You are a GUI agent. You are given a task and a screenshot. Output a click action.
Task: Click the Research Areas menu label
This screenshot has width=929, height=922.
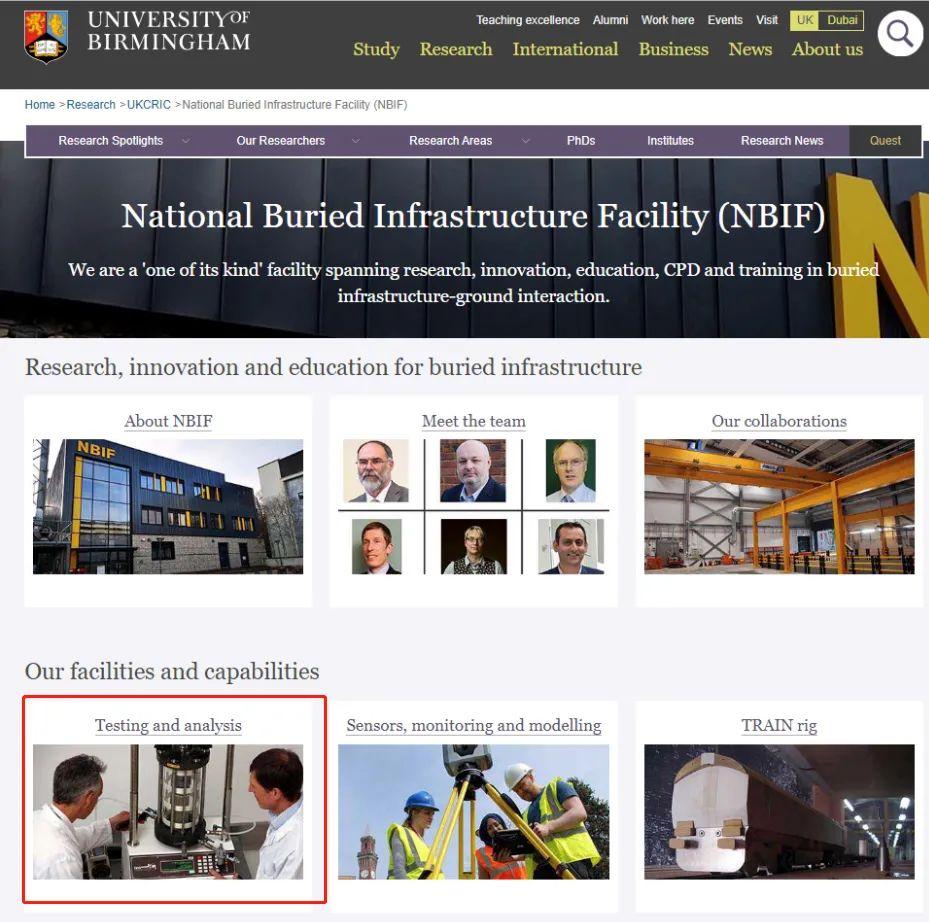450,141
